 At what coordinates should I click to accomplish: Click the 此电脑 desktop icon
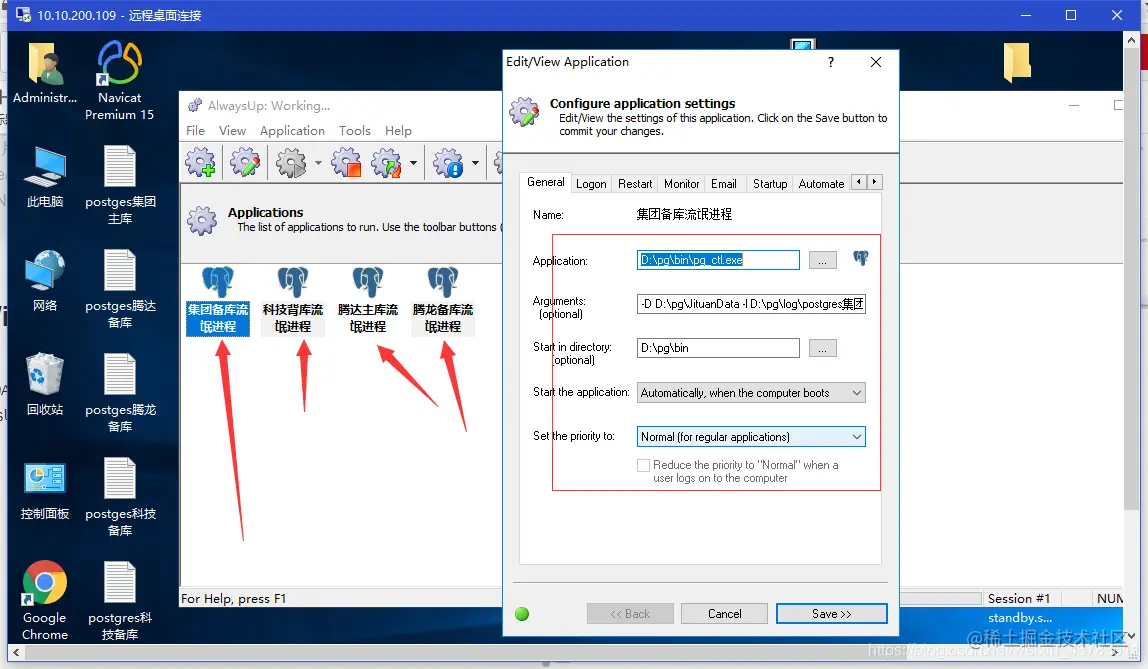[45, 177]
